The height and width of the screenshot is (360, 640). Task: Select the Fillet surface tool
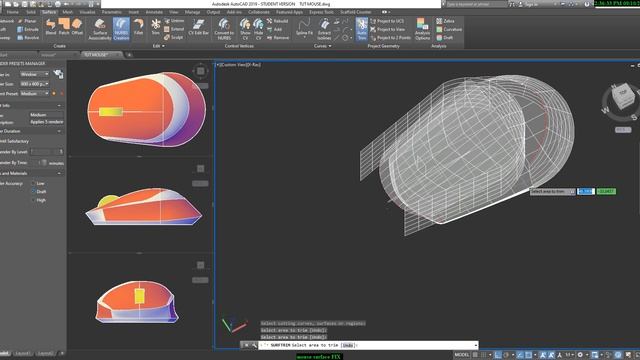(139, 27)
